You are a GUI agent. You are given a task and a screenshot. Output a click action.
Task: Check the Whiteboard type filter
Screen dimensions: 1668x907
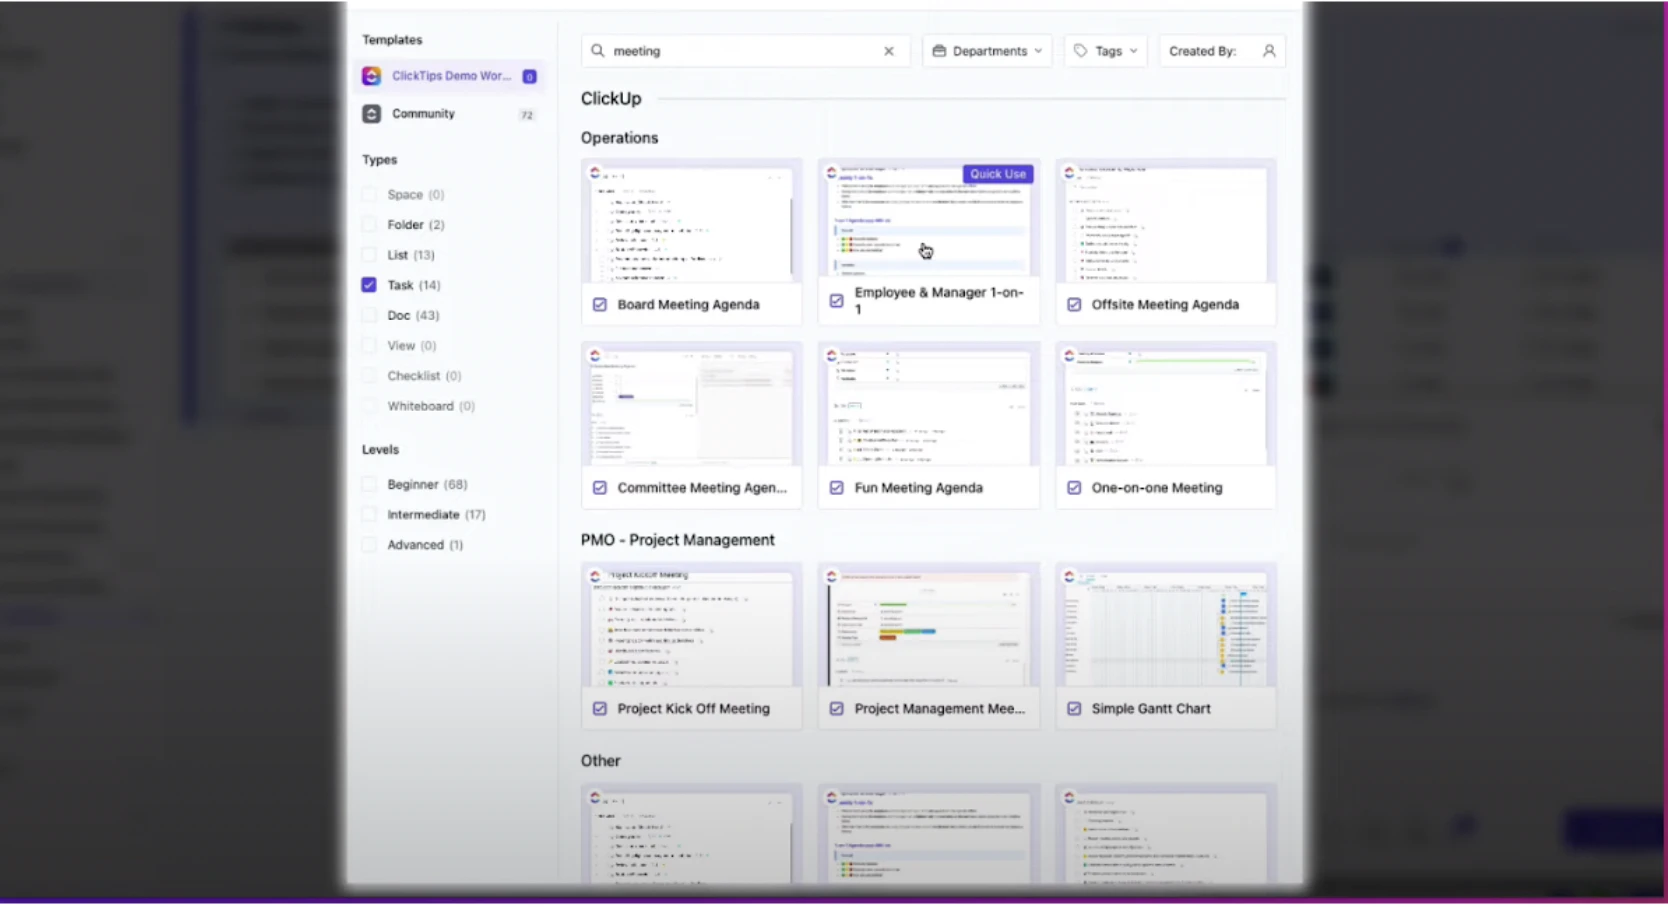pos(369,406)
